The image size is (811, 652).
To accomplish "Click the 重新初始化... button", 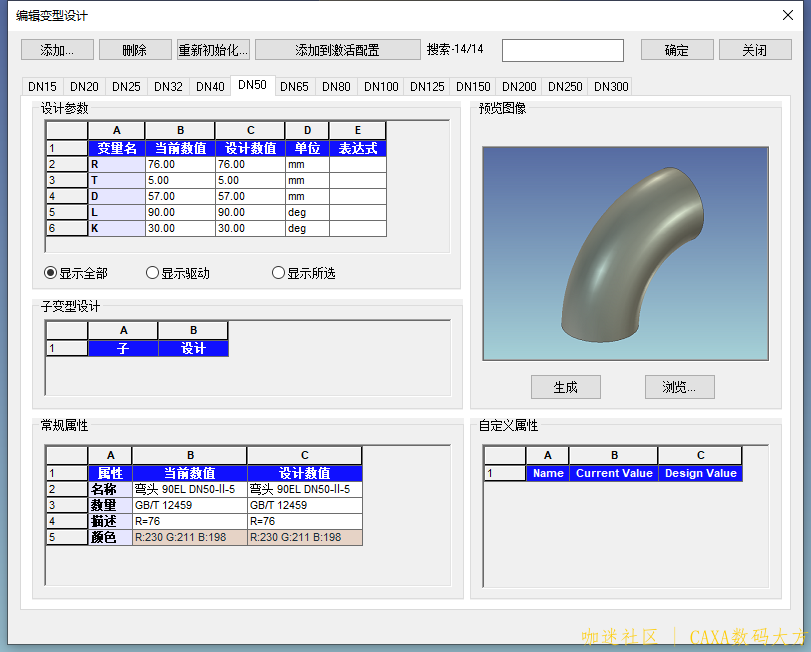I will (x=213, y=50).
